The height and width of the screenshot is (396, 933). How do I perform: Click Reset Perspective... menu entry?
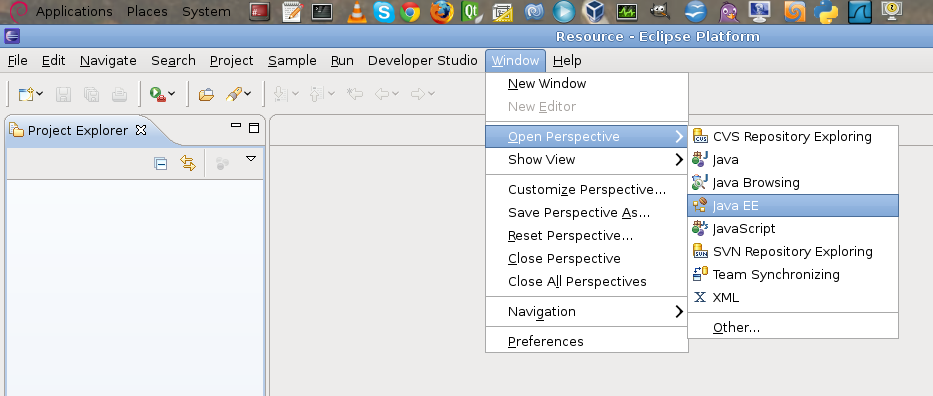(x=587, y=235)
